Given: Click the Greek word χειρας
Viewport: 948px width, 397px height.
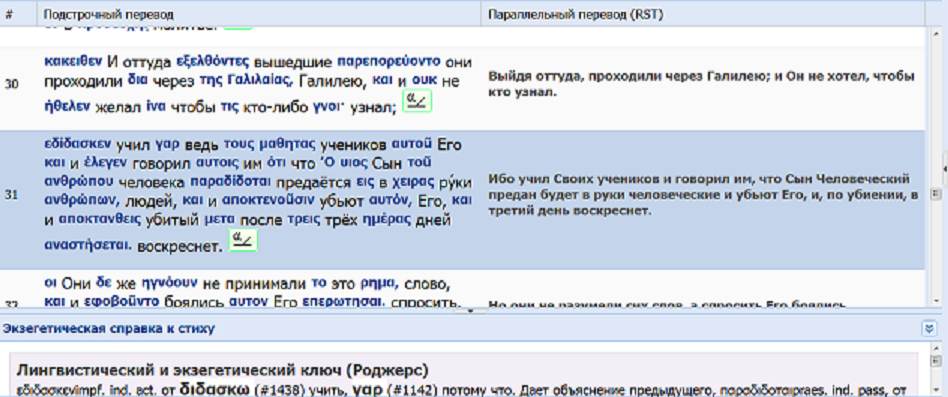Looking at the screenshot, I should coord(414,182).
